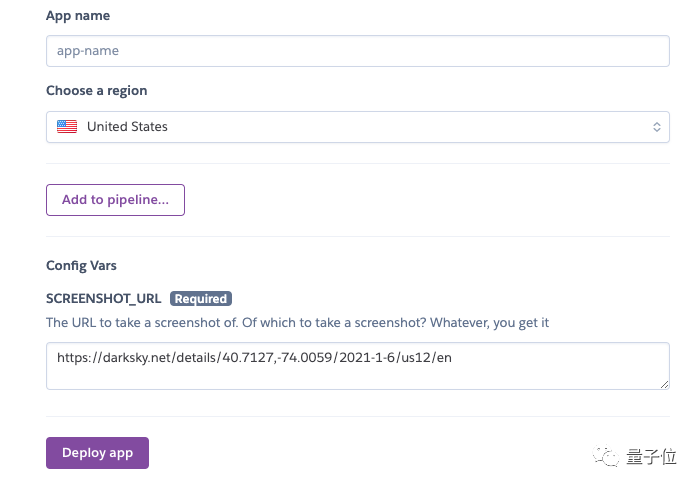Screen dimensions: 699x487
Task: Open the United States region dropdown
Action: point(357,127)
